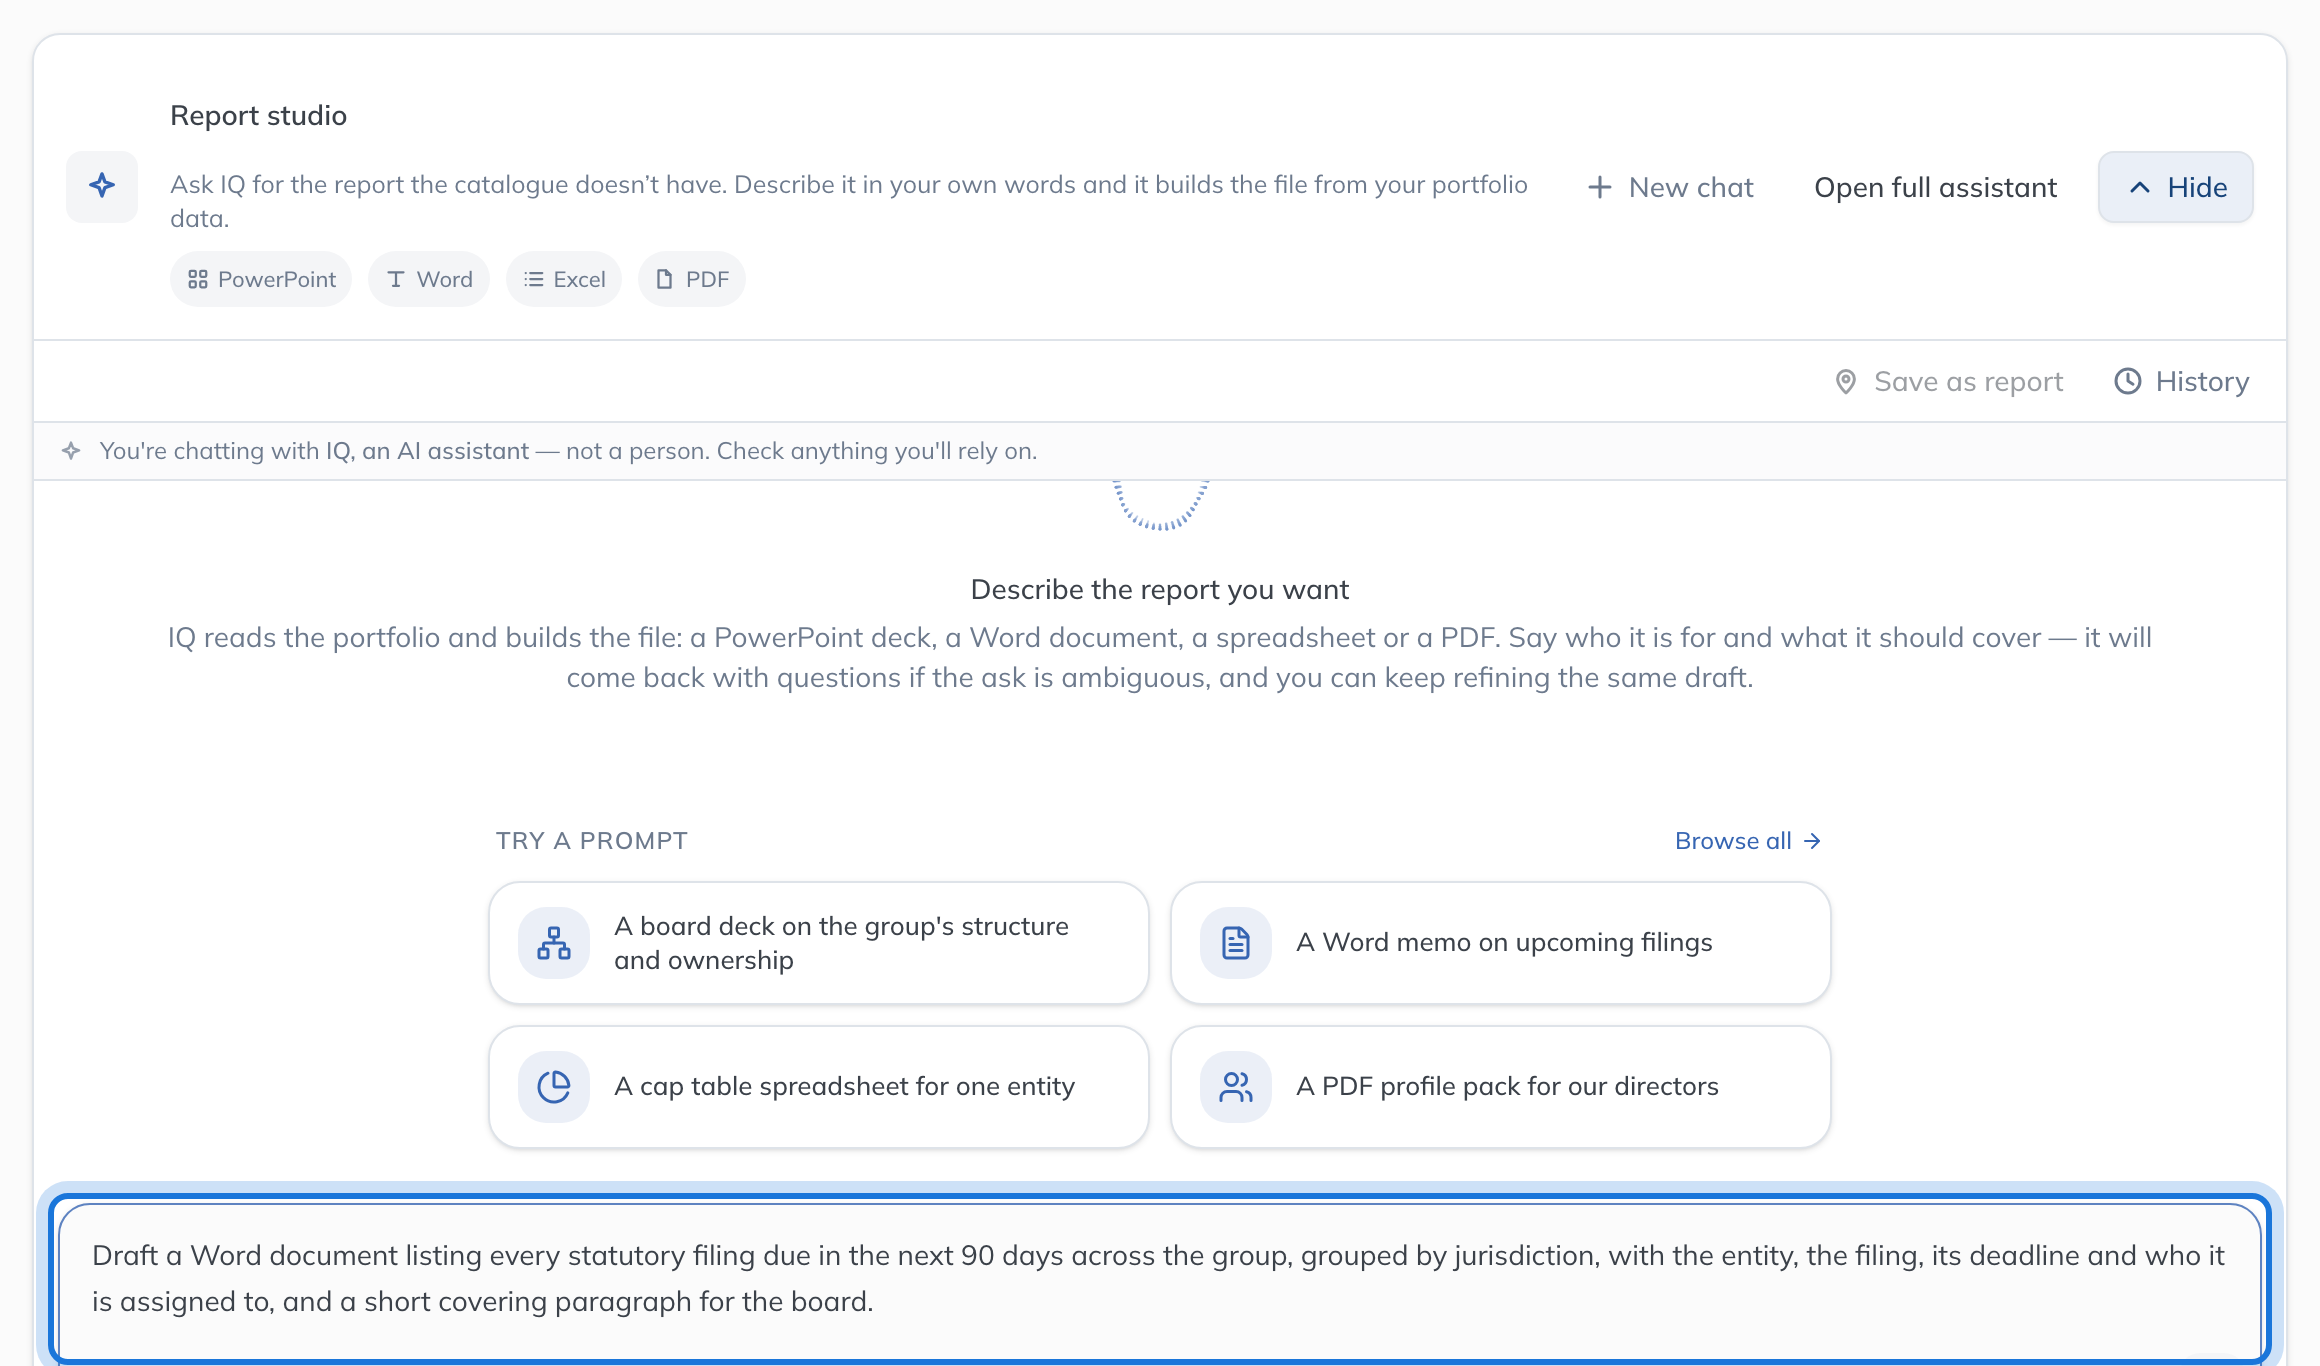This screenshot has width=2320, height=1366.
Task: Click the 'You're chatting with IQ' disclaimer text
Action: coord(568,451)
